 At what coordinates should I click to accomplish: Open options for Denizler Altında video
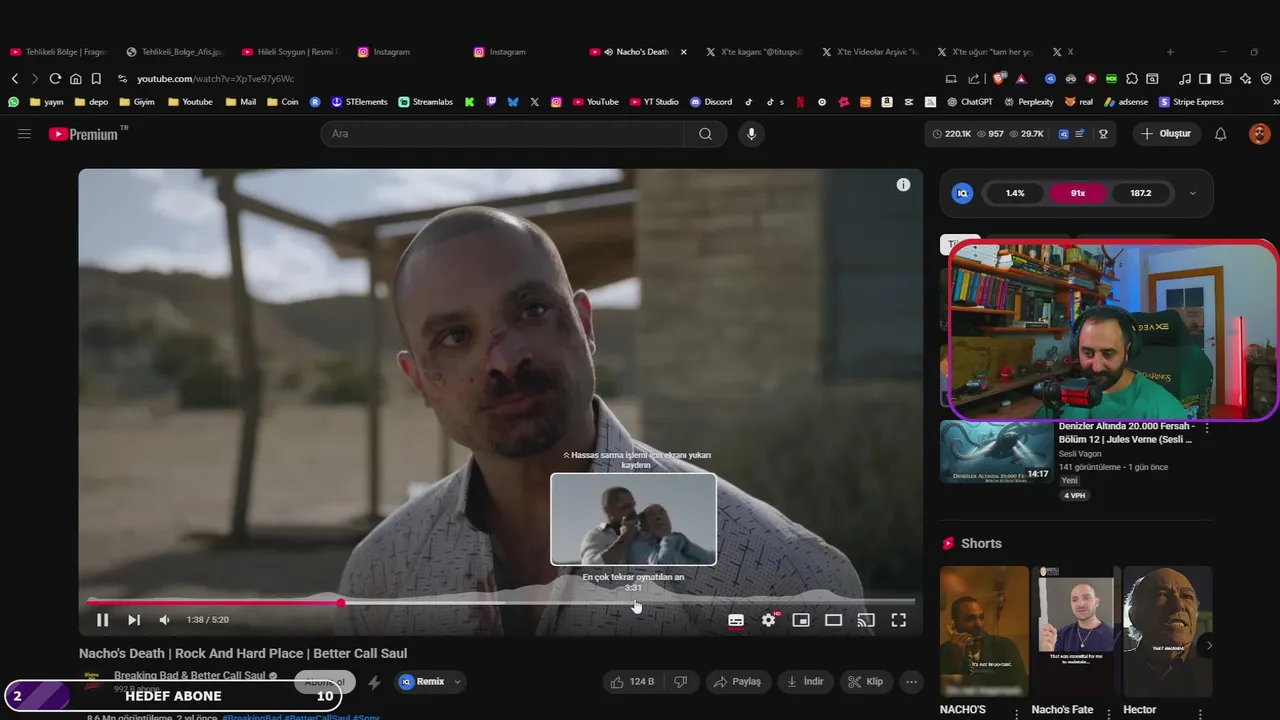tap(1207, 428)
